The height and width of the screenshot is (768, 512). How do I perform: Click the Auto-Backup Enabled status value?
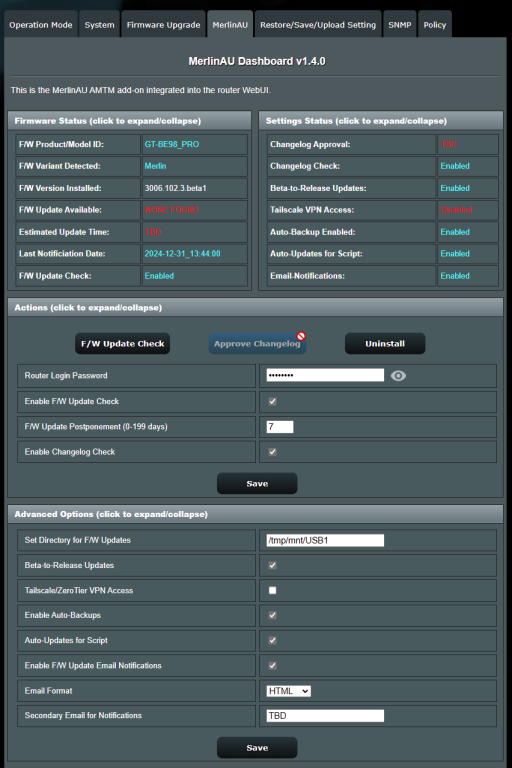tap(455, 232)
